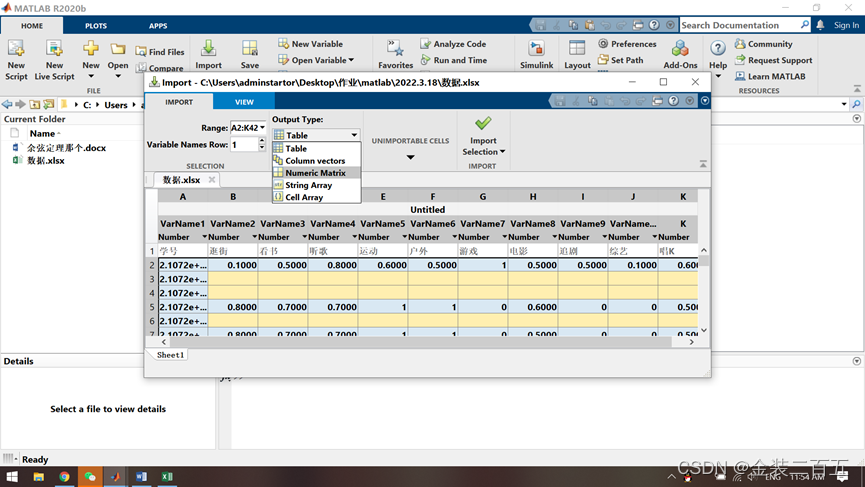Viewport: 865px width, 487px height.
Task: Switch to the APPS tab
Action: (158, 26)
